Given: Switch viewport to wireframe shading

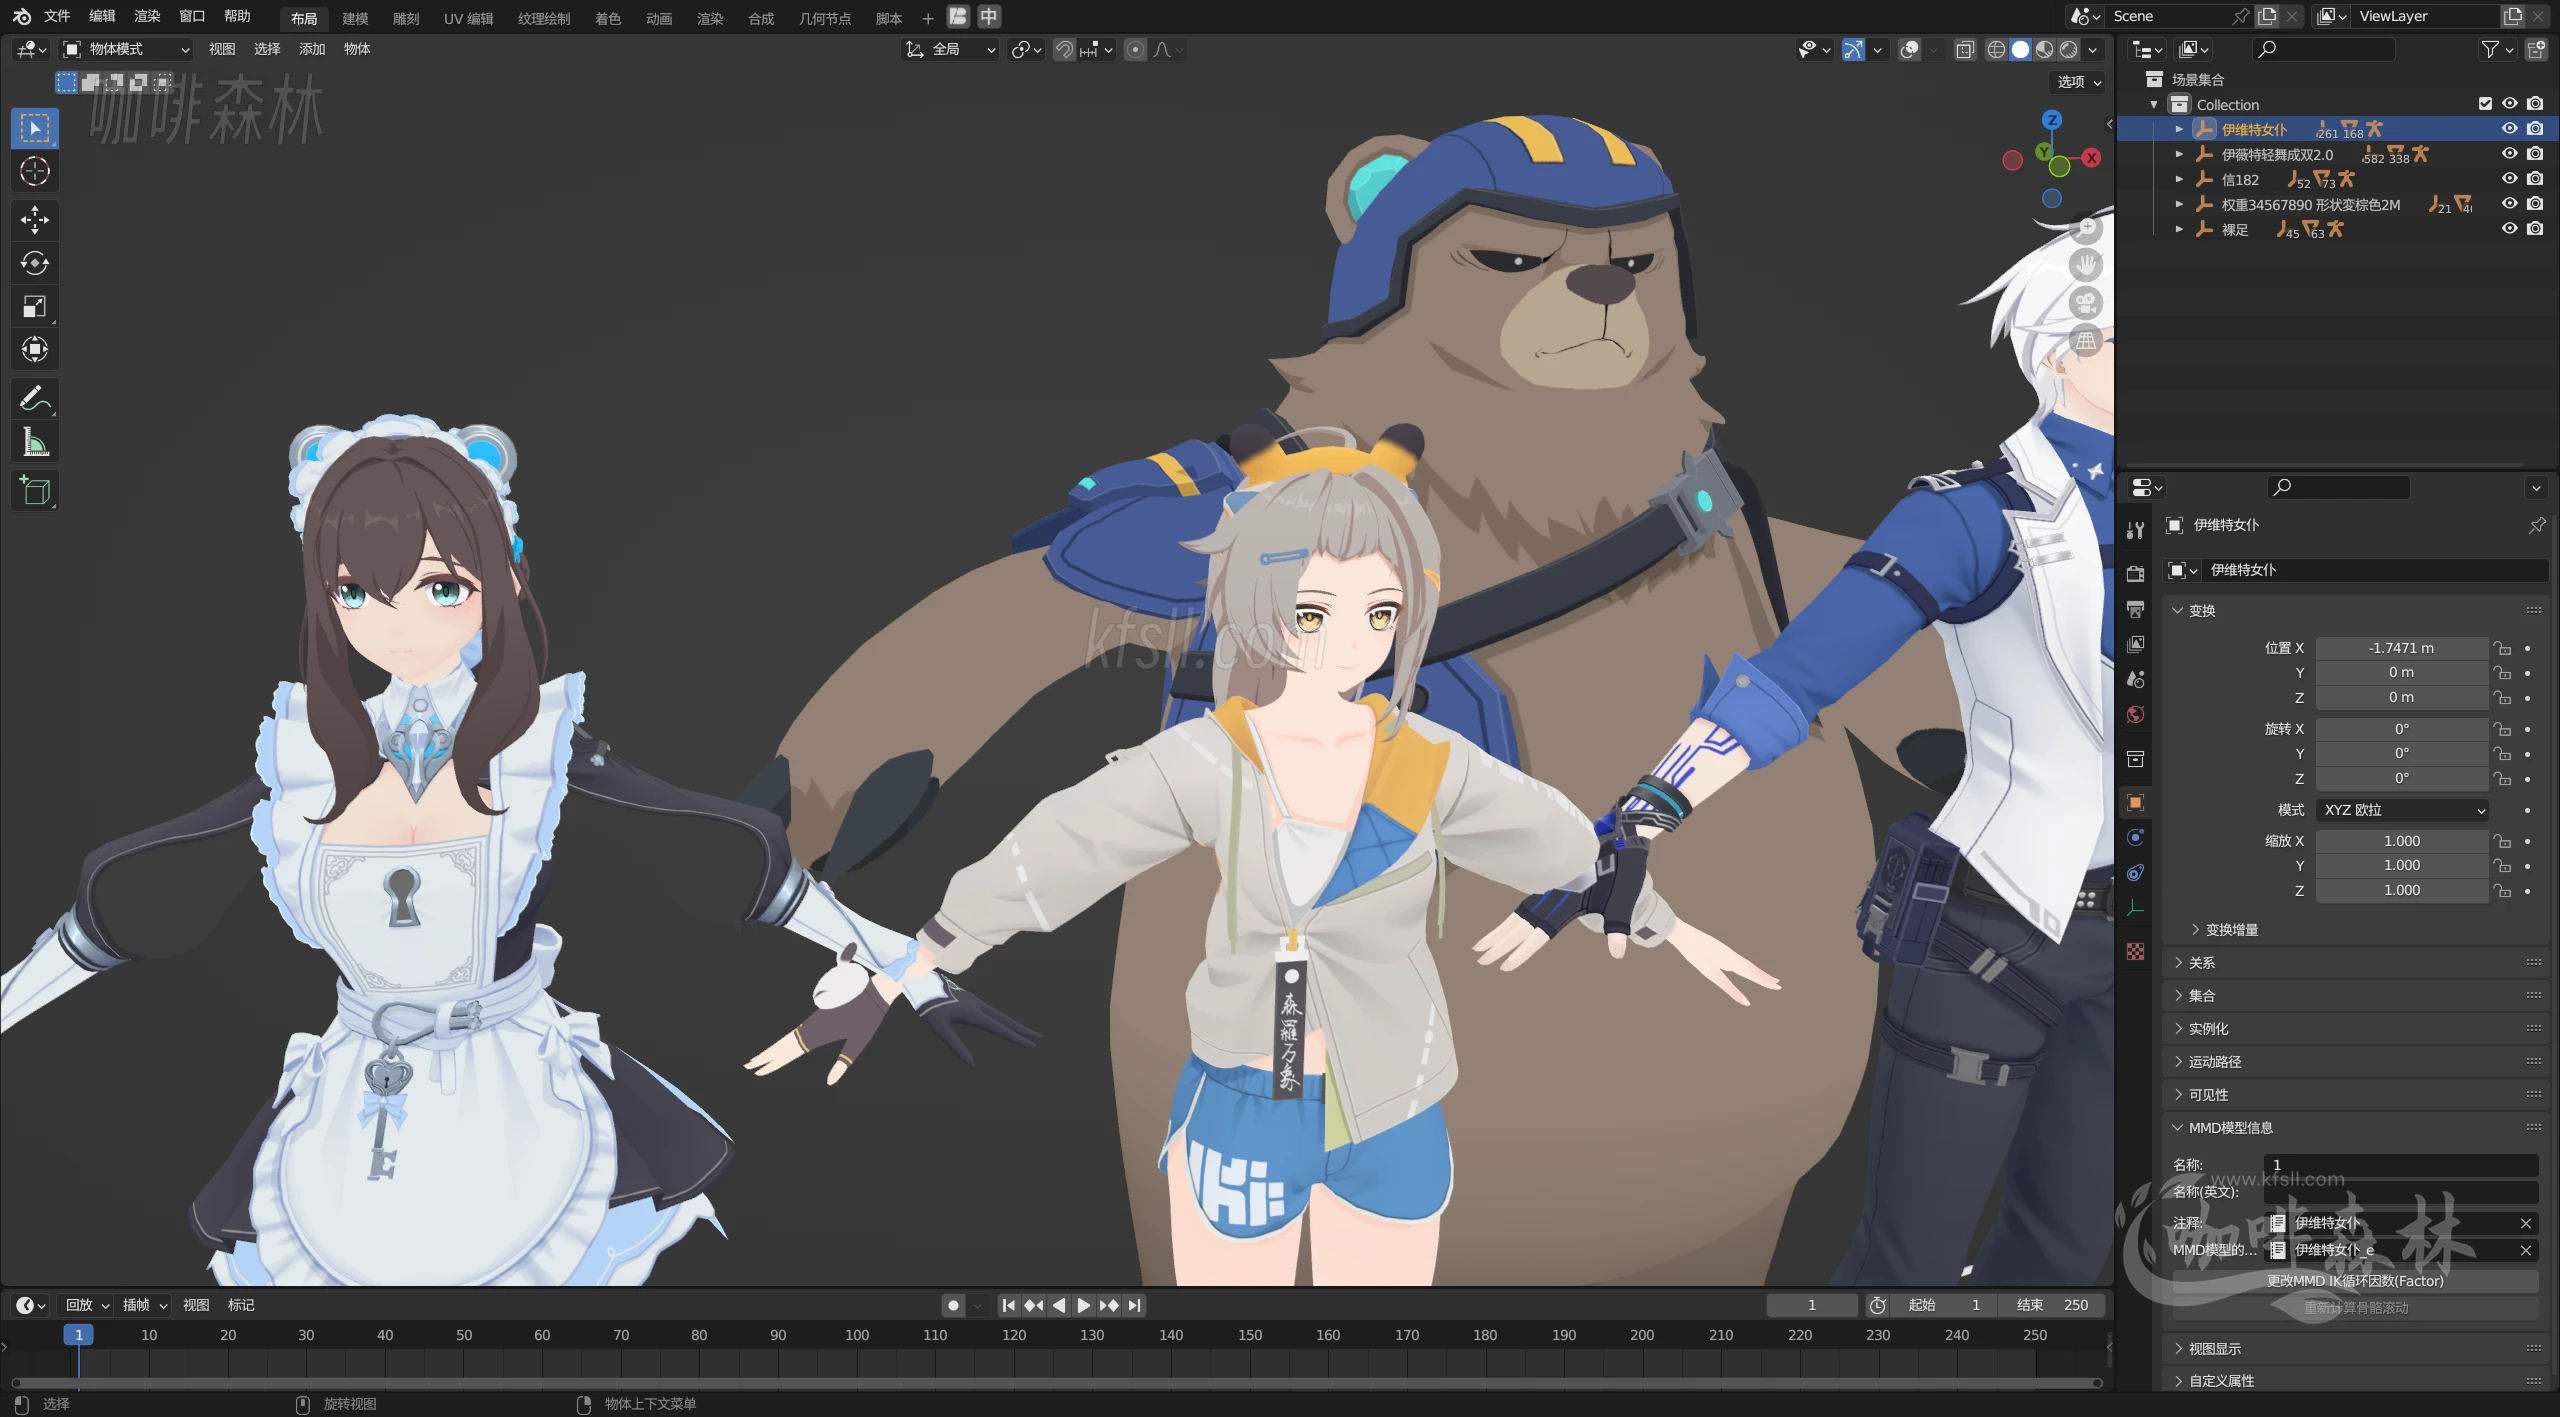Looking at the screenshot, I should click(1996, 49).
